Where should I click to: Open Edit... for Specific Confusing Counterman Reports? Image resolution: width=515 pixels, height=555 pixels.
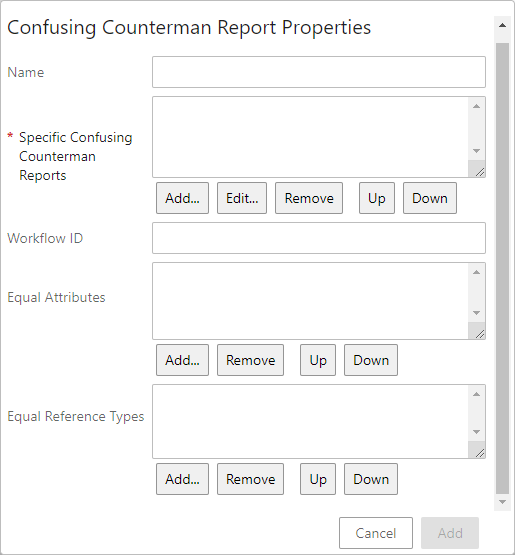[x=242, y=198]
